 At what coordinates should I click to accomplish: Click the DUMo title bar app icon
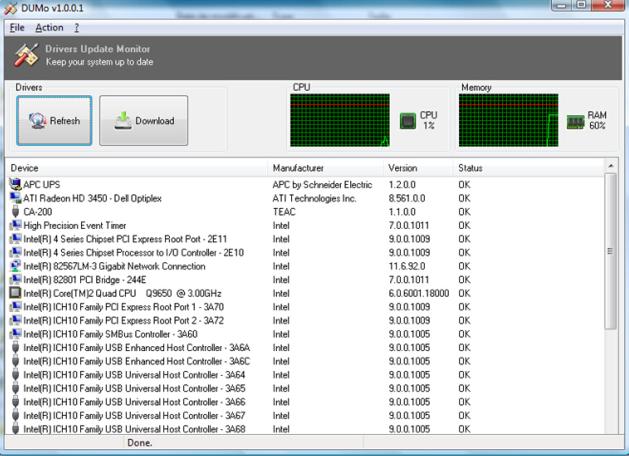(x=10, y=8)
